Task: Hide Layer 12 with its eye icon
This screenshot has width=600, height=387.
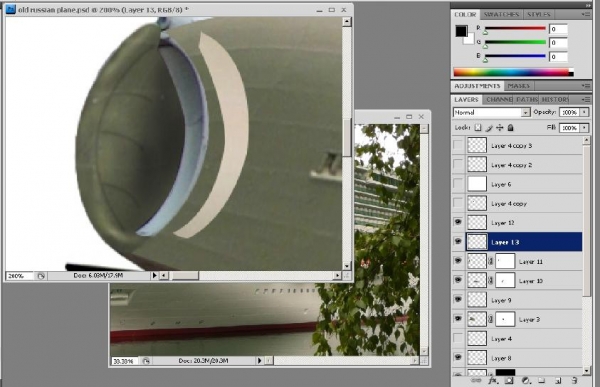Action: (458, 222)
